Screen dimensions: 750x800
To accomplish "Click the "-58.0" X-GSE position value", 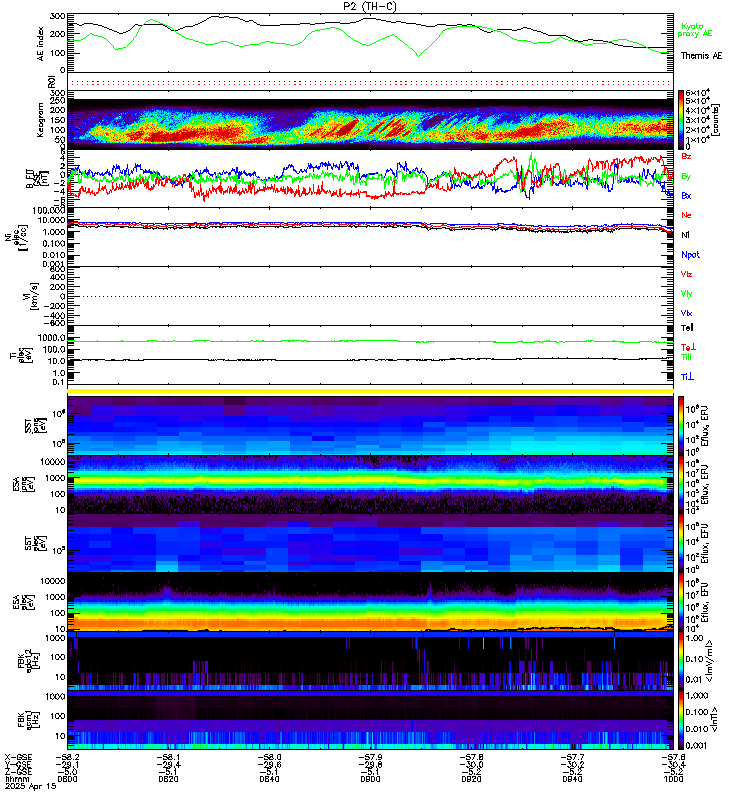I will [269, 758].
